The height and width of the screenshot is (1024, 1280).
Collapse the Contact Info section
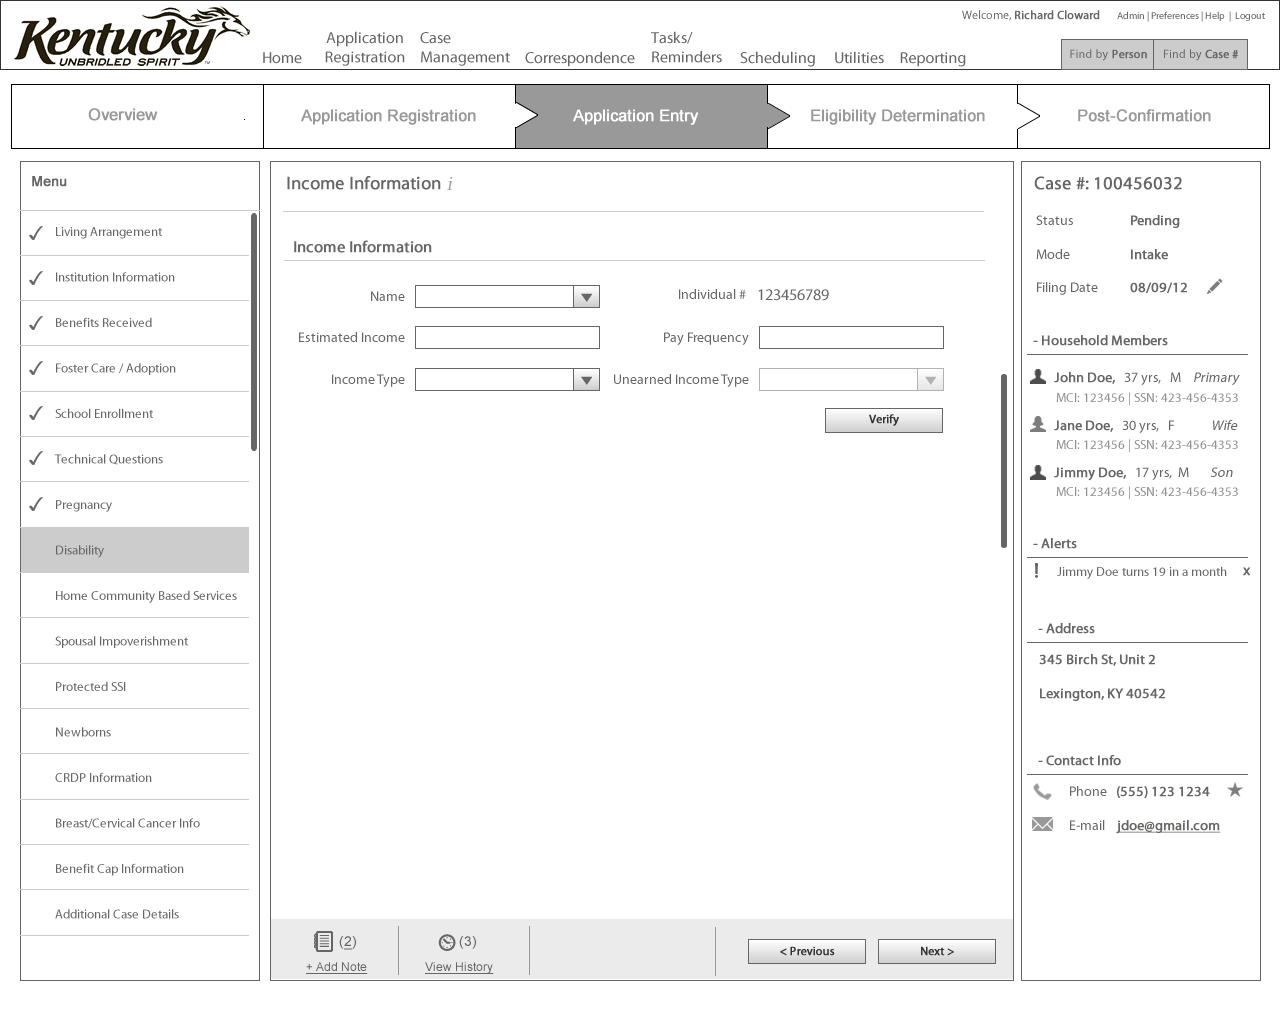click(x=1079, y=761)
